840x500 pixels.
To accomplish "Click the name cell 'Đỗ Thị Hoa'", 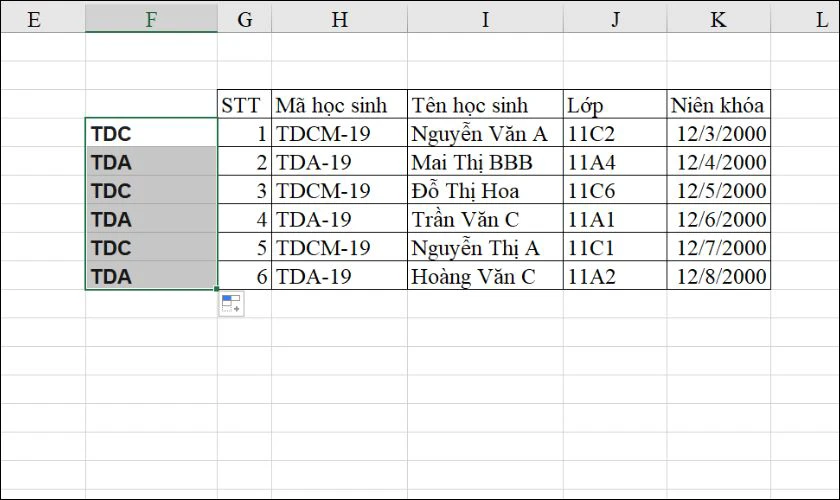I will coord(485,190).
